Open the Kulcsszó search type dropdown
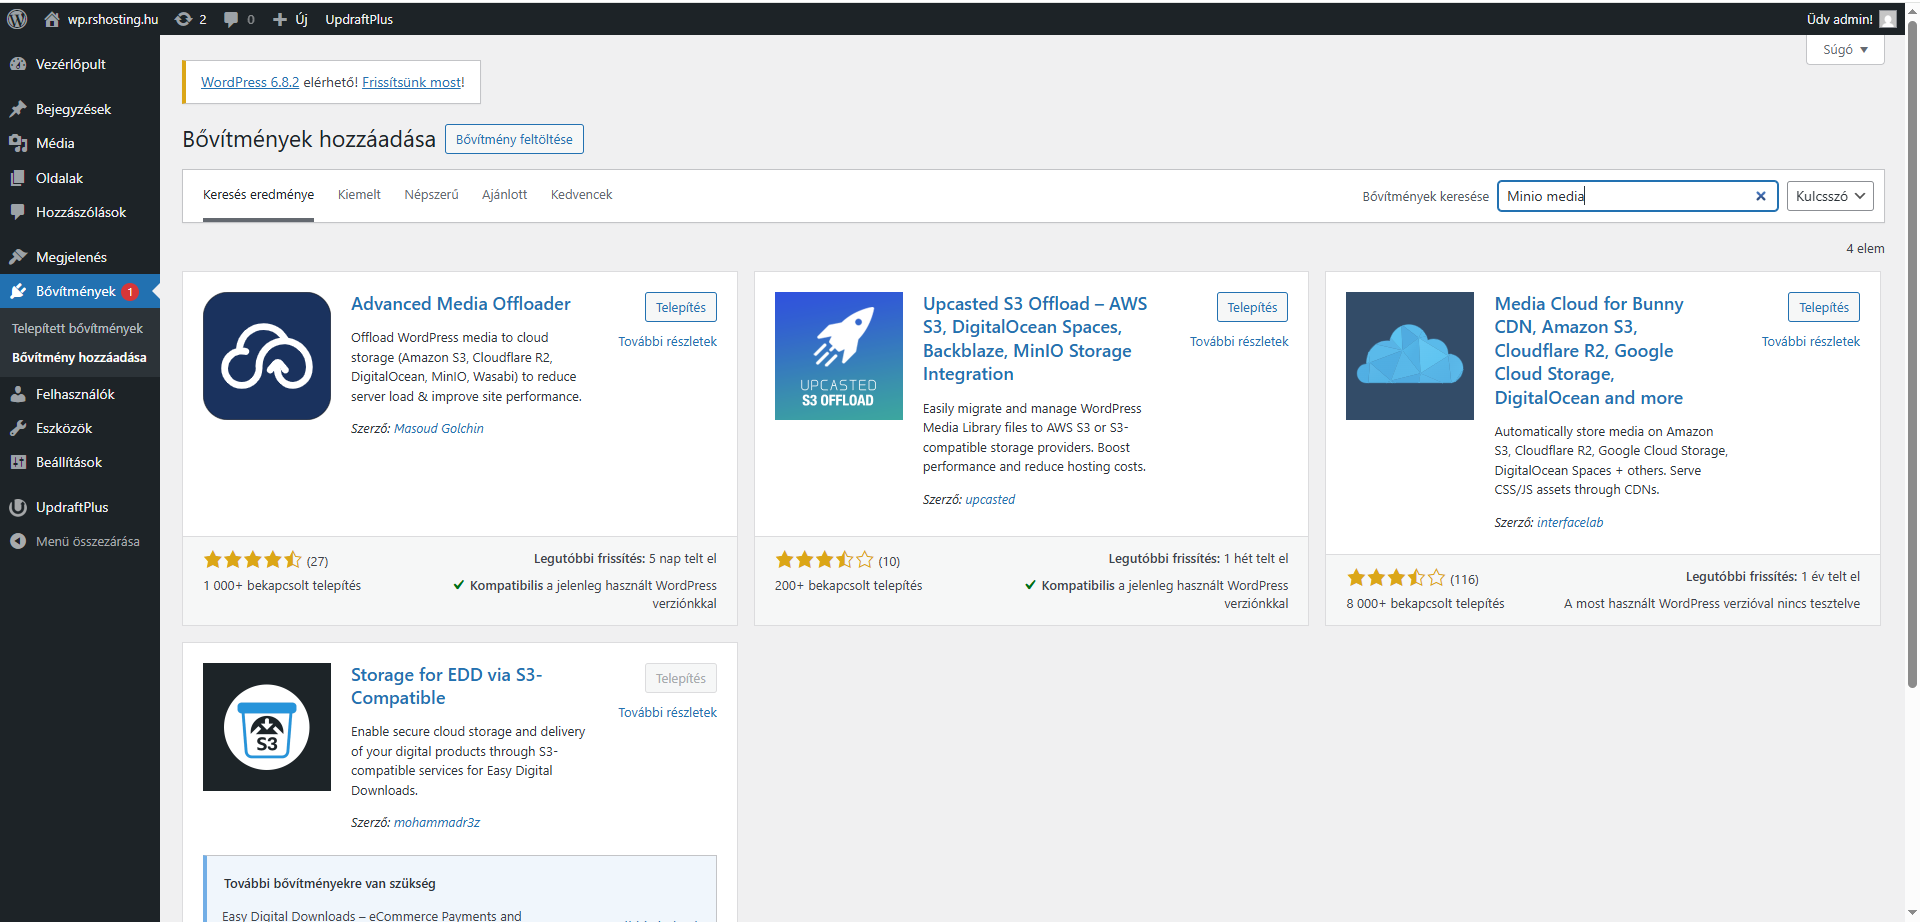The height and width of the screenshot is (922, 1920). point(1829,196)
